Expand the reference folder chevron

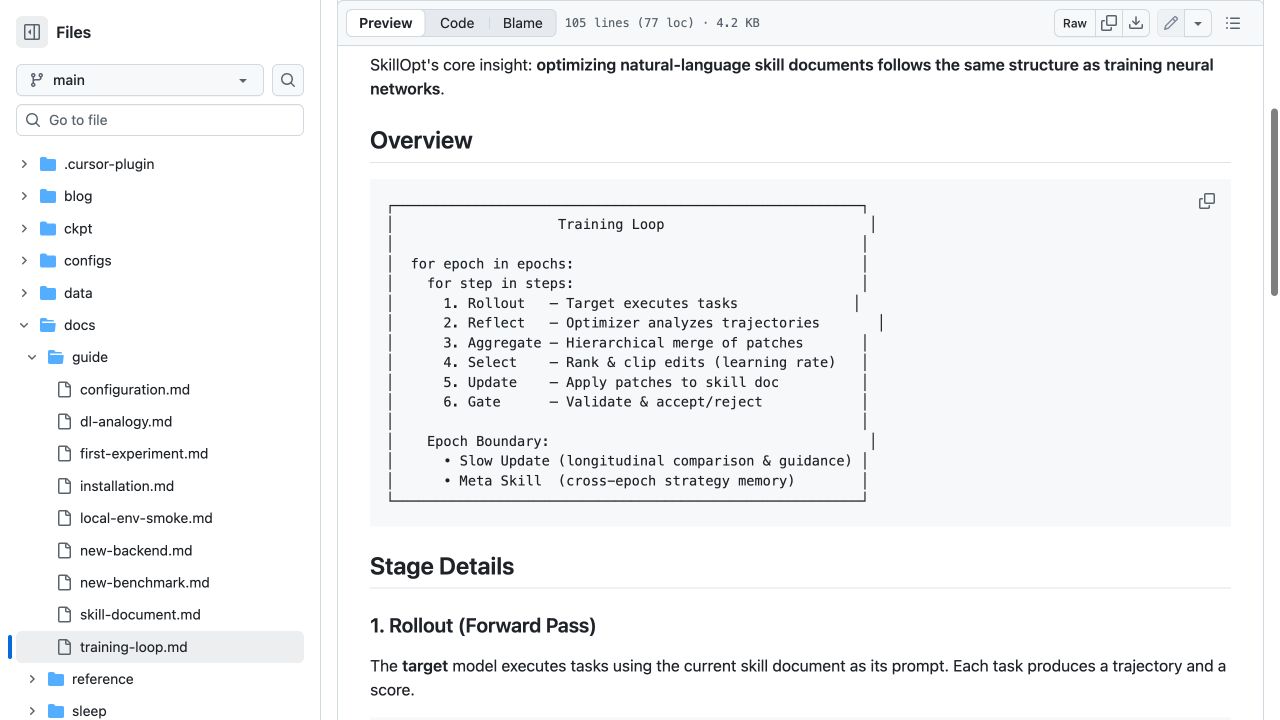32,679
